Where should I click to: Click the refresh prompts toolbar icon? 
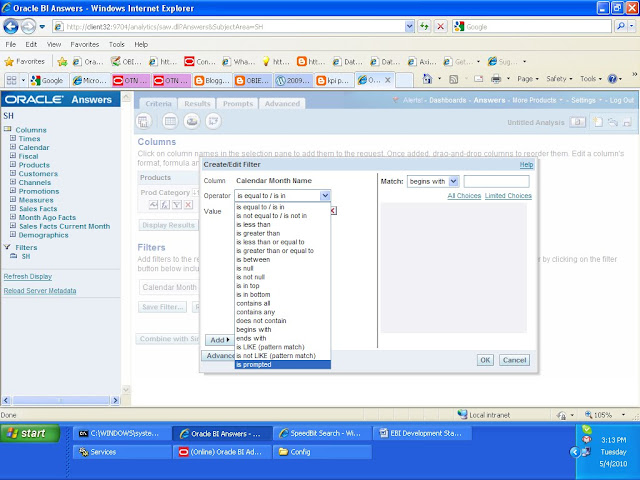[x=213, y=121]
